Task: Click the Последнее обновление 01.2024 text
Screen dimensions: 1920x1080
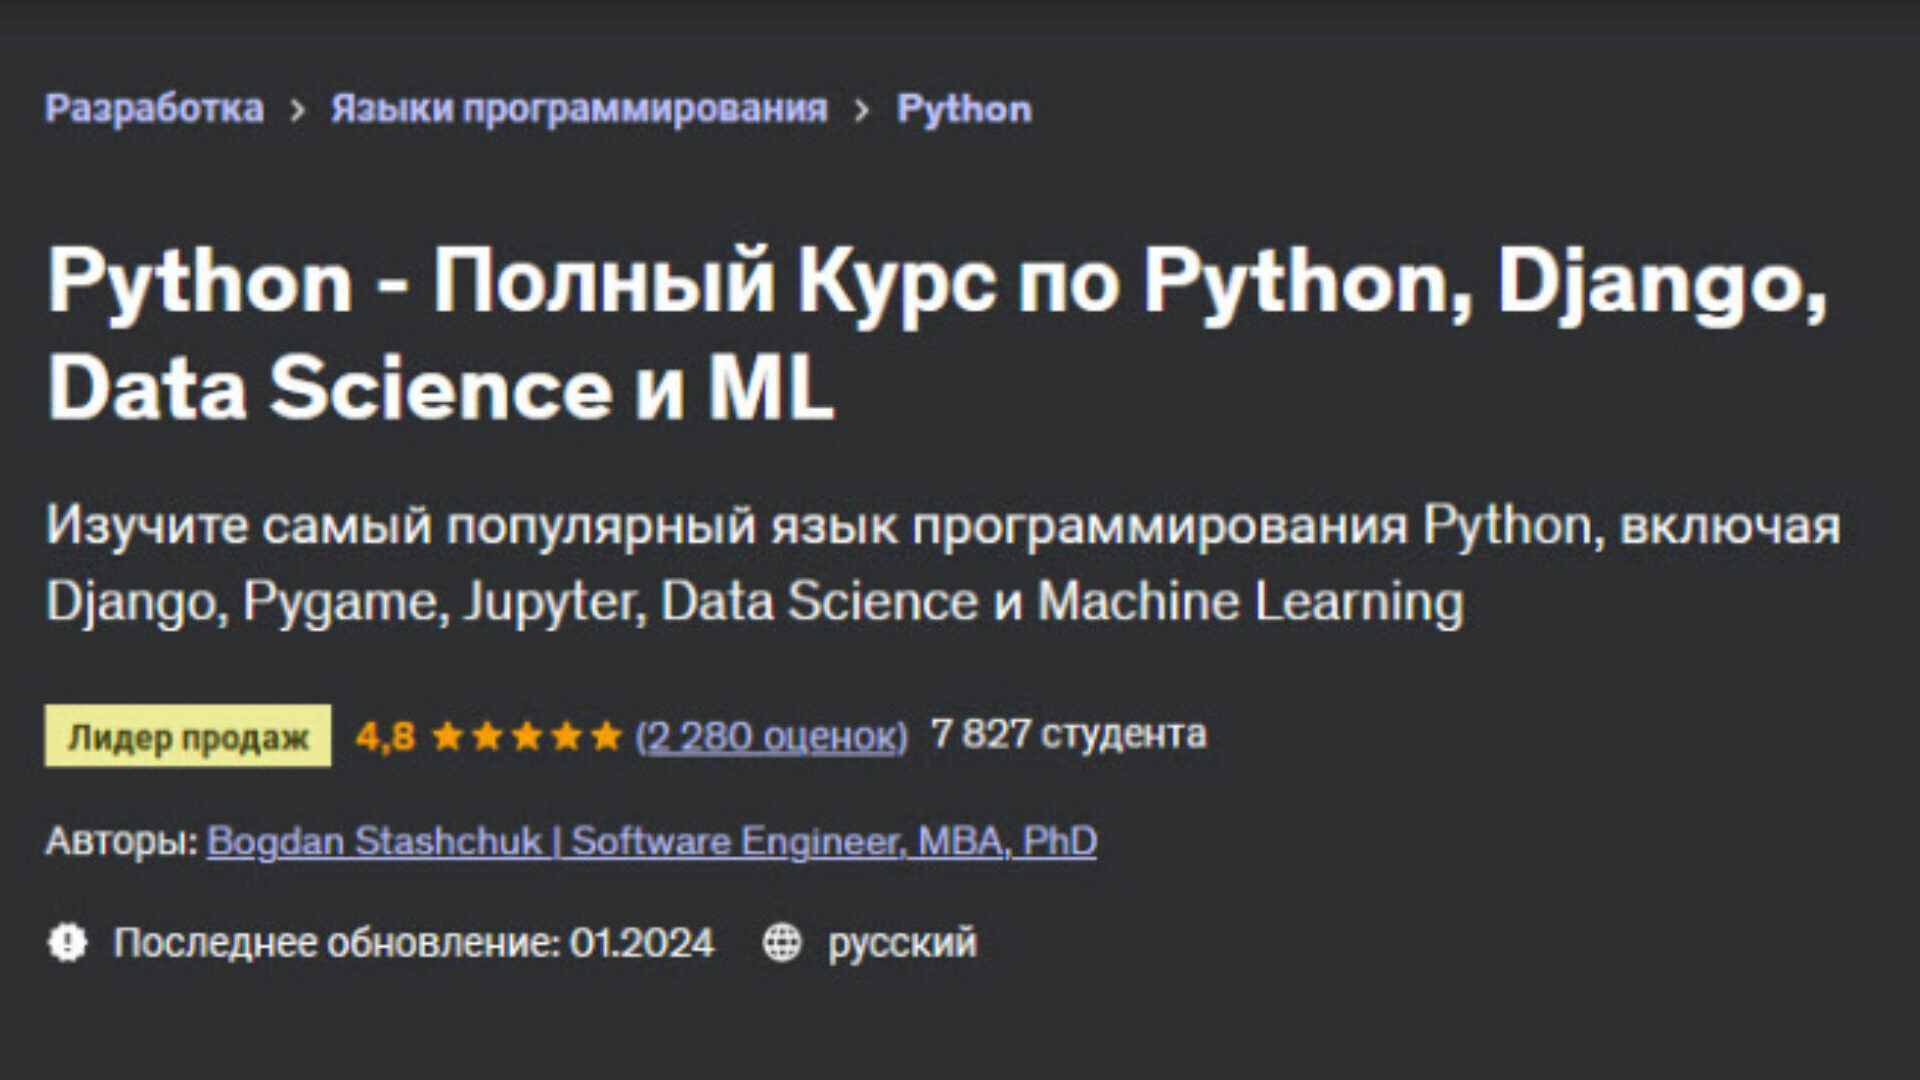Action: (414, 943)
